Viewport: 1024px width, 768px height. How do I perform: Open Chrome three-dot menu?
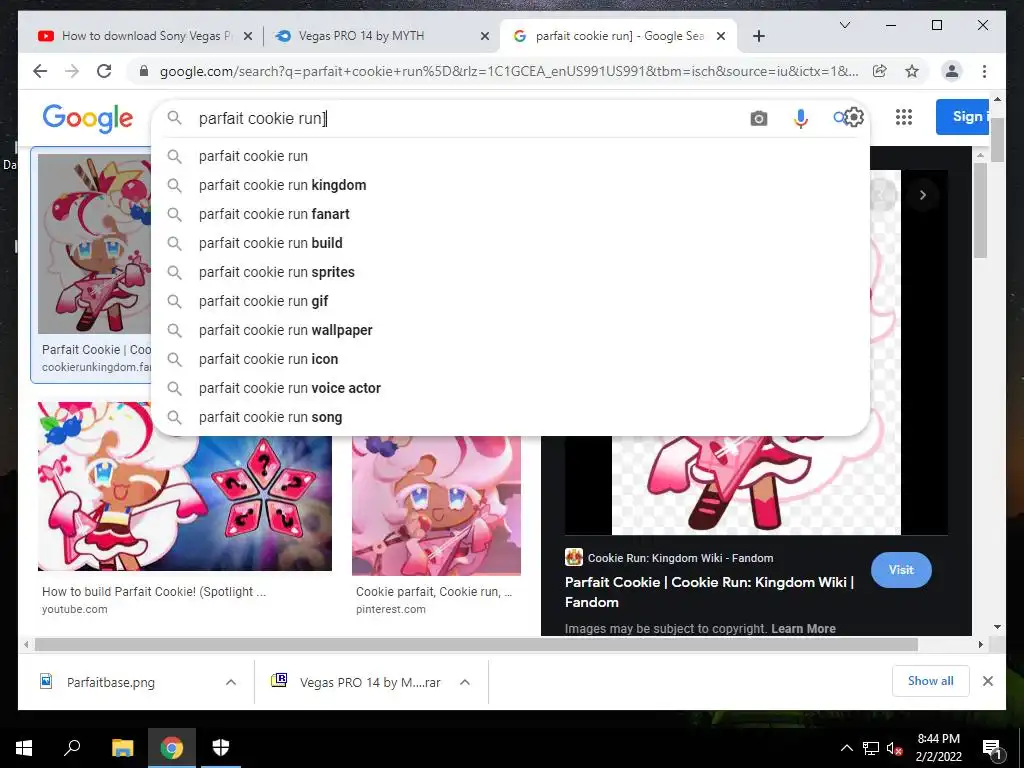click(x=984, y=71)
